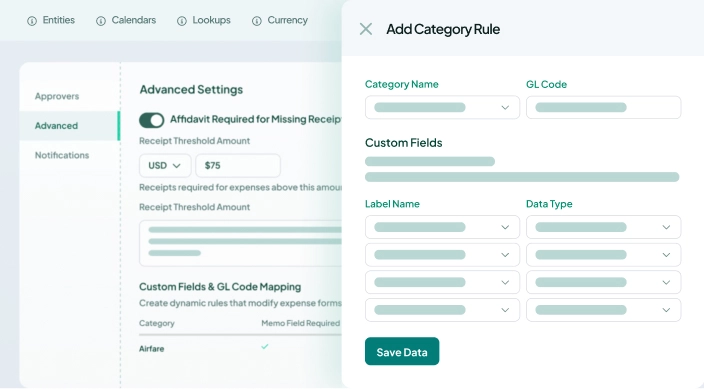Image resolution: width=704 pixels, height=389 pixels.
Task: Open the Lookups tab
Action: click(x=211, y=20)
